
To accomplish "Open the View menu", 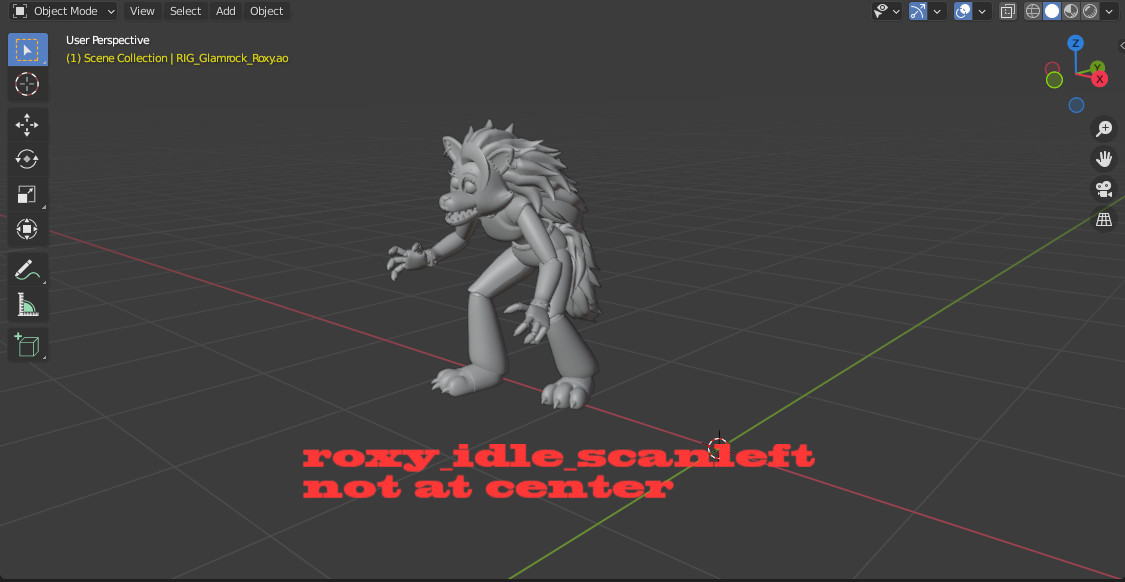I will tap(142, 11).
